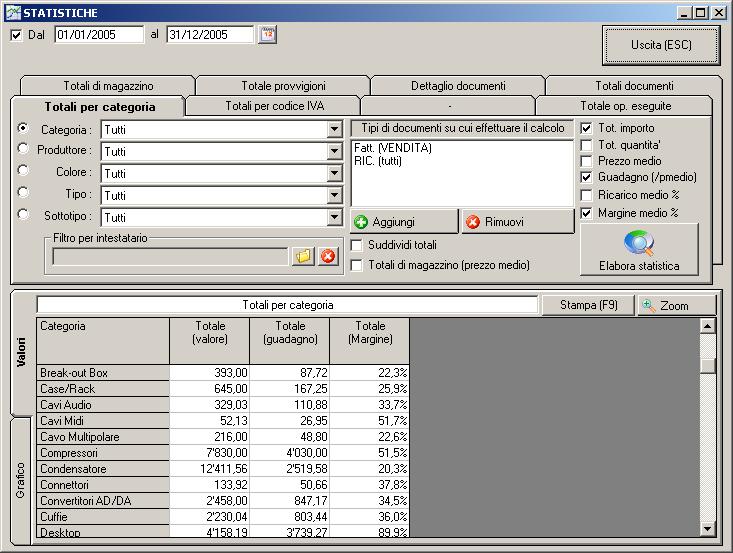Check Totali di magazzino (prezzo medio)
This screenshot has height=553, width=733.
(357, 265)
